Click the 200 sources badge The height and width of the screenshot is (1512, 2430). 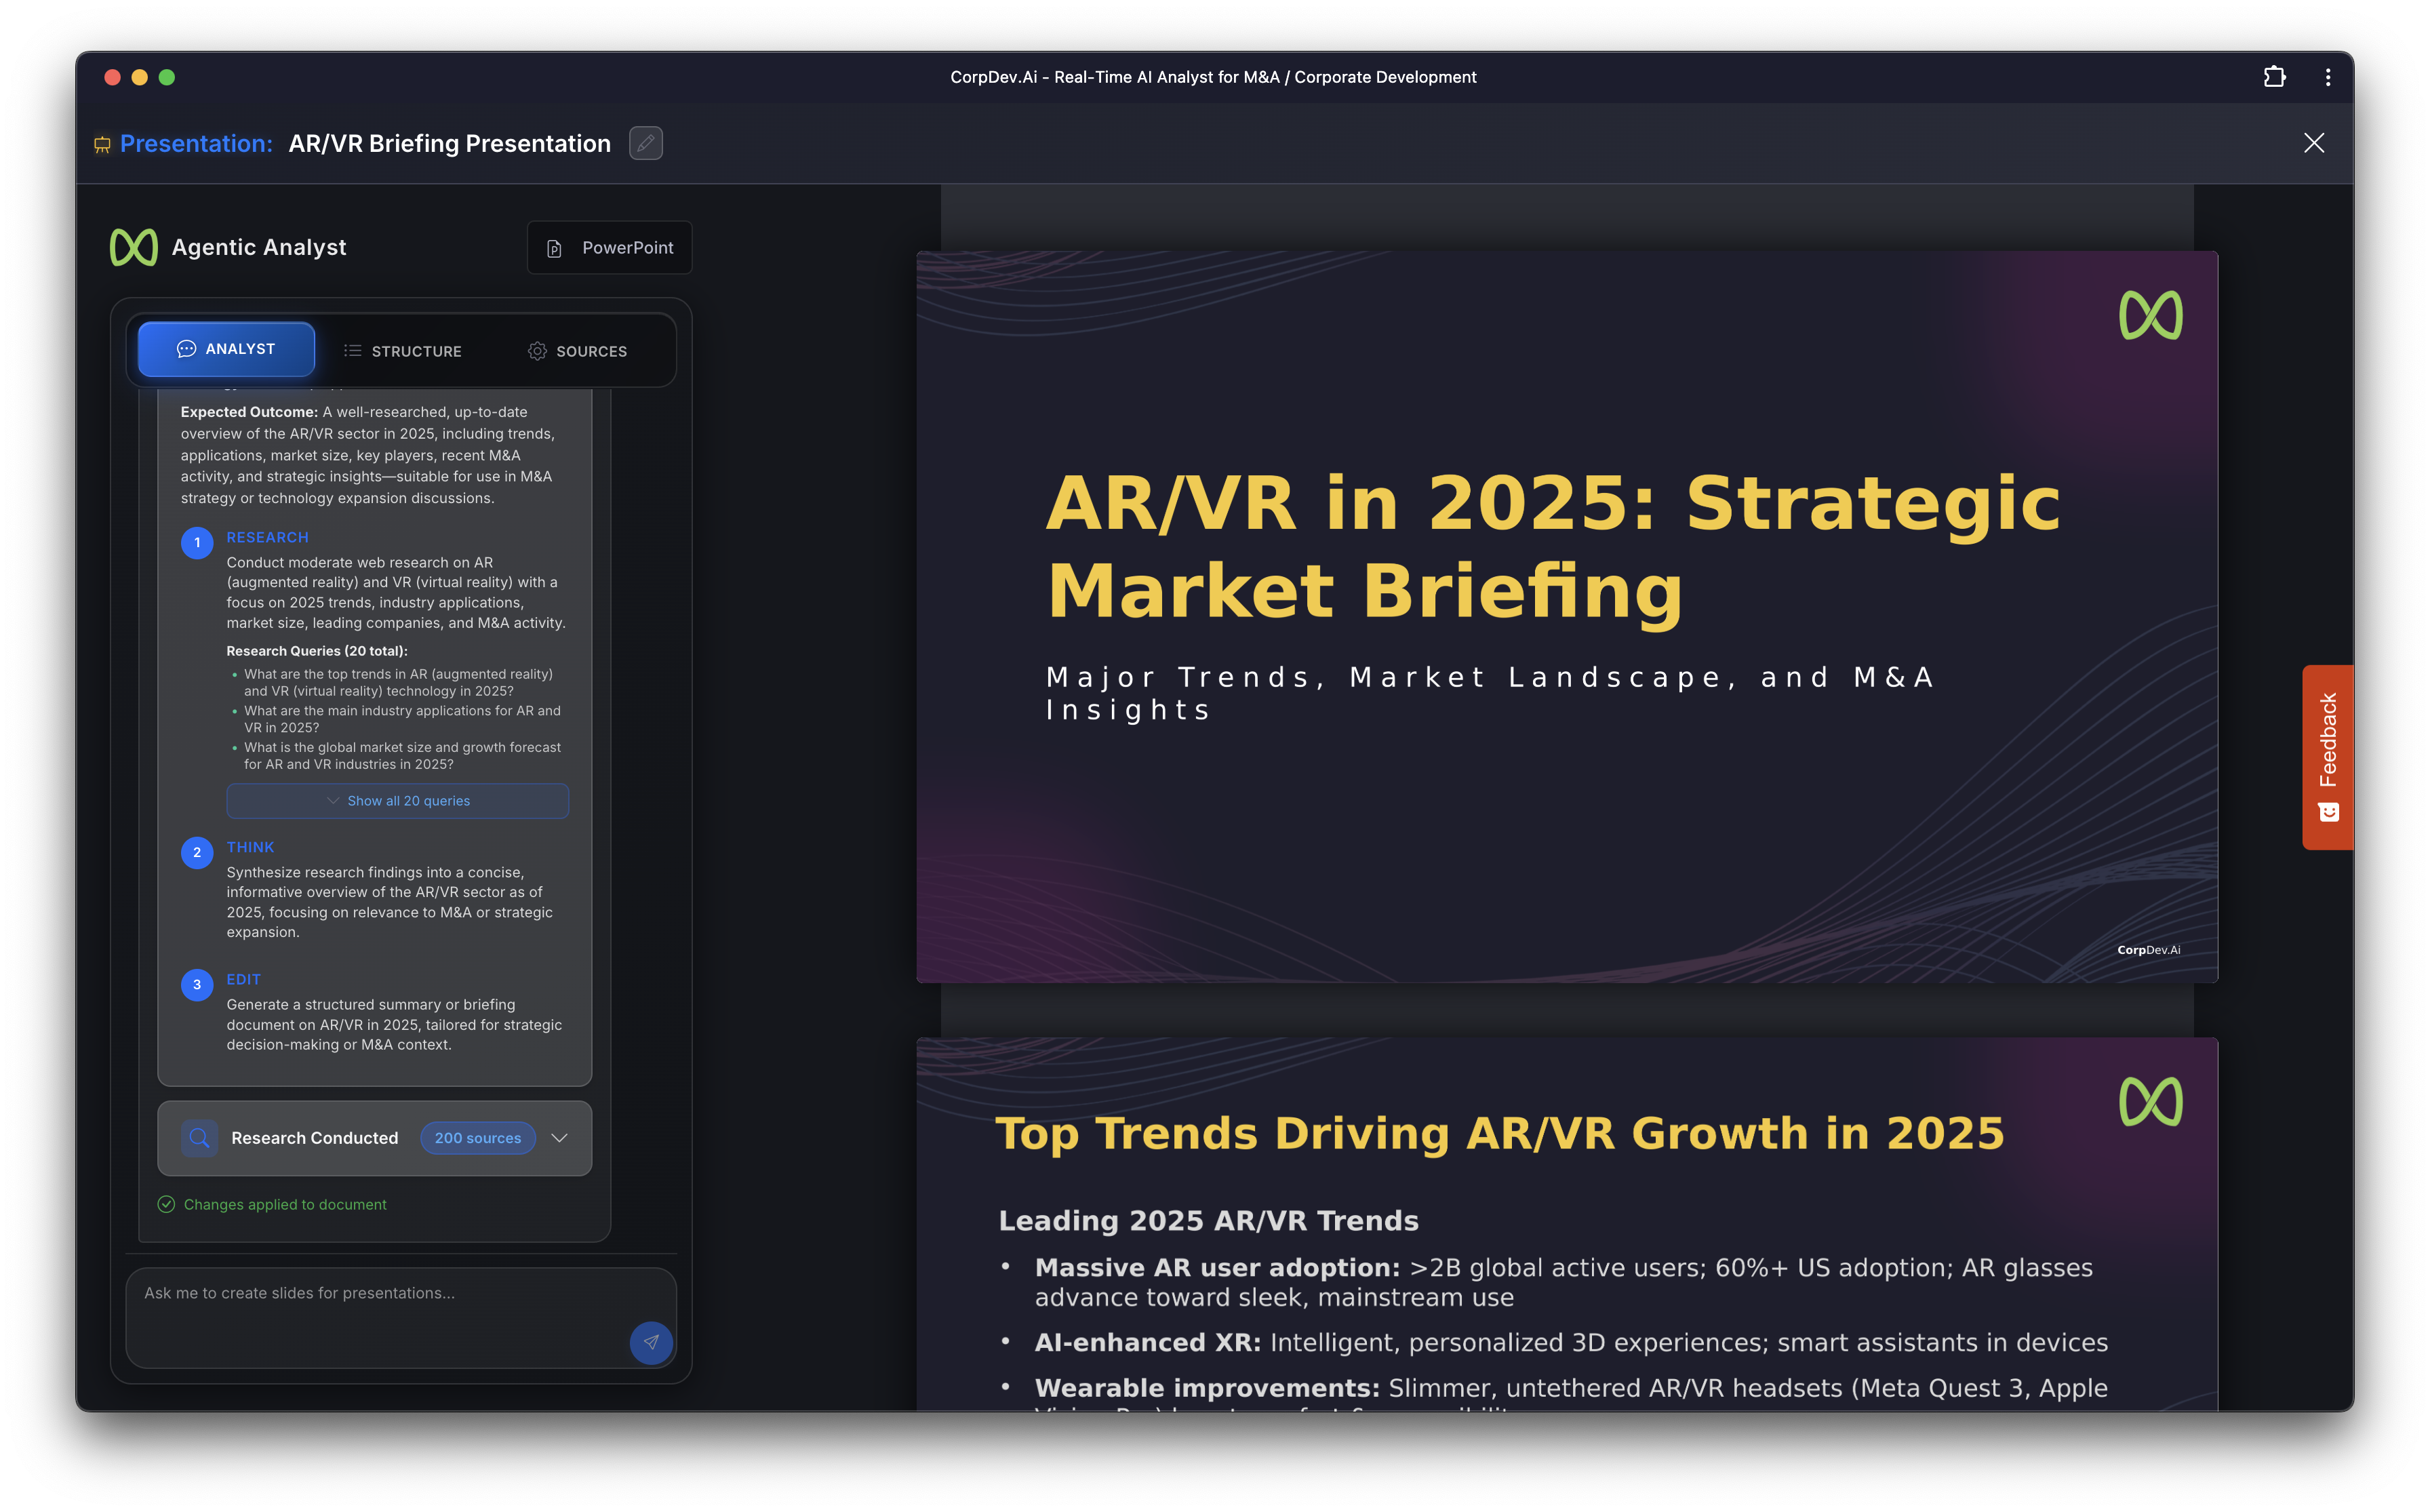[x=477, y=1138]
